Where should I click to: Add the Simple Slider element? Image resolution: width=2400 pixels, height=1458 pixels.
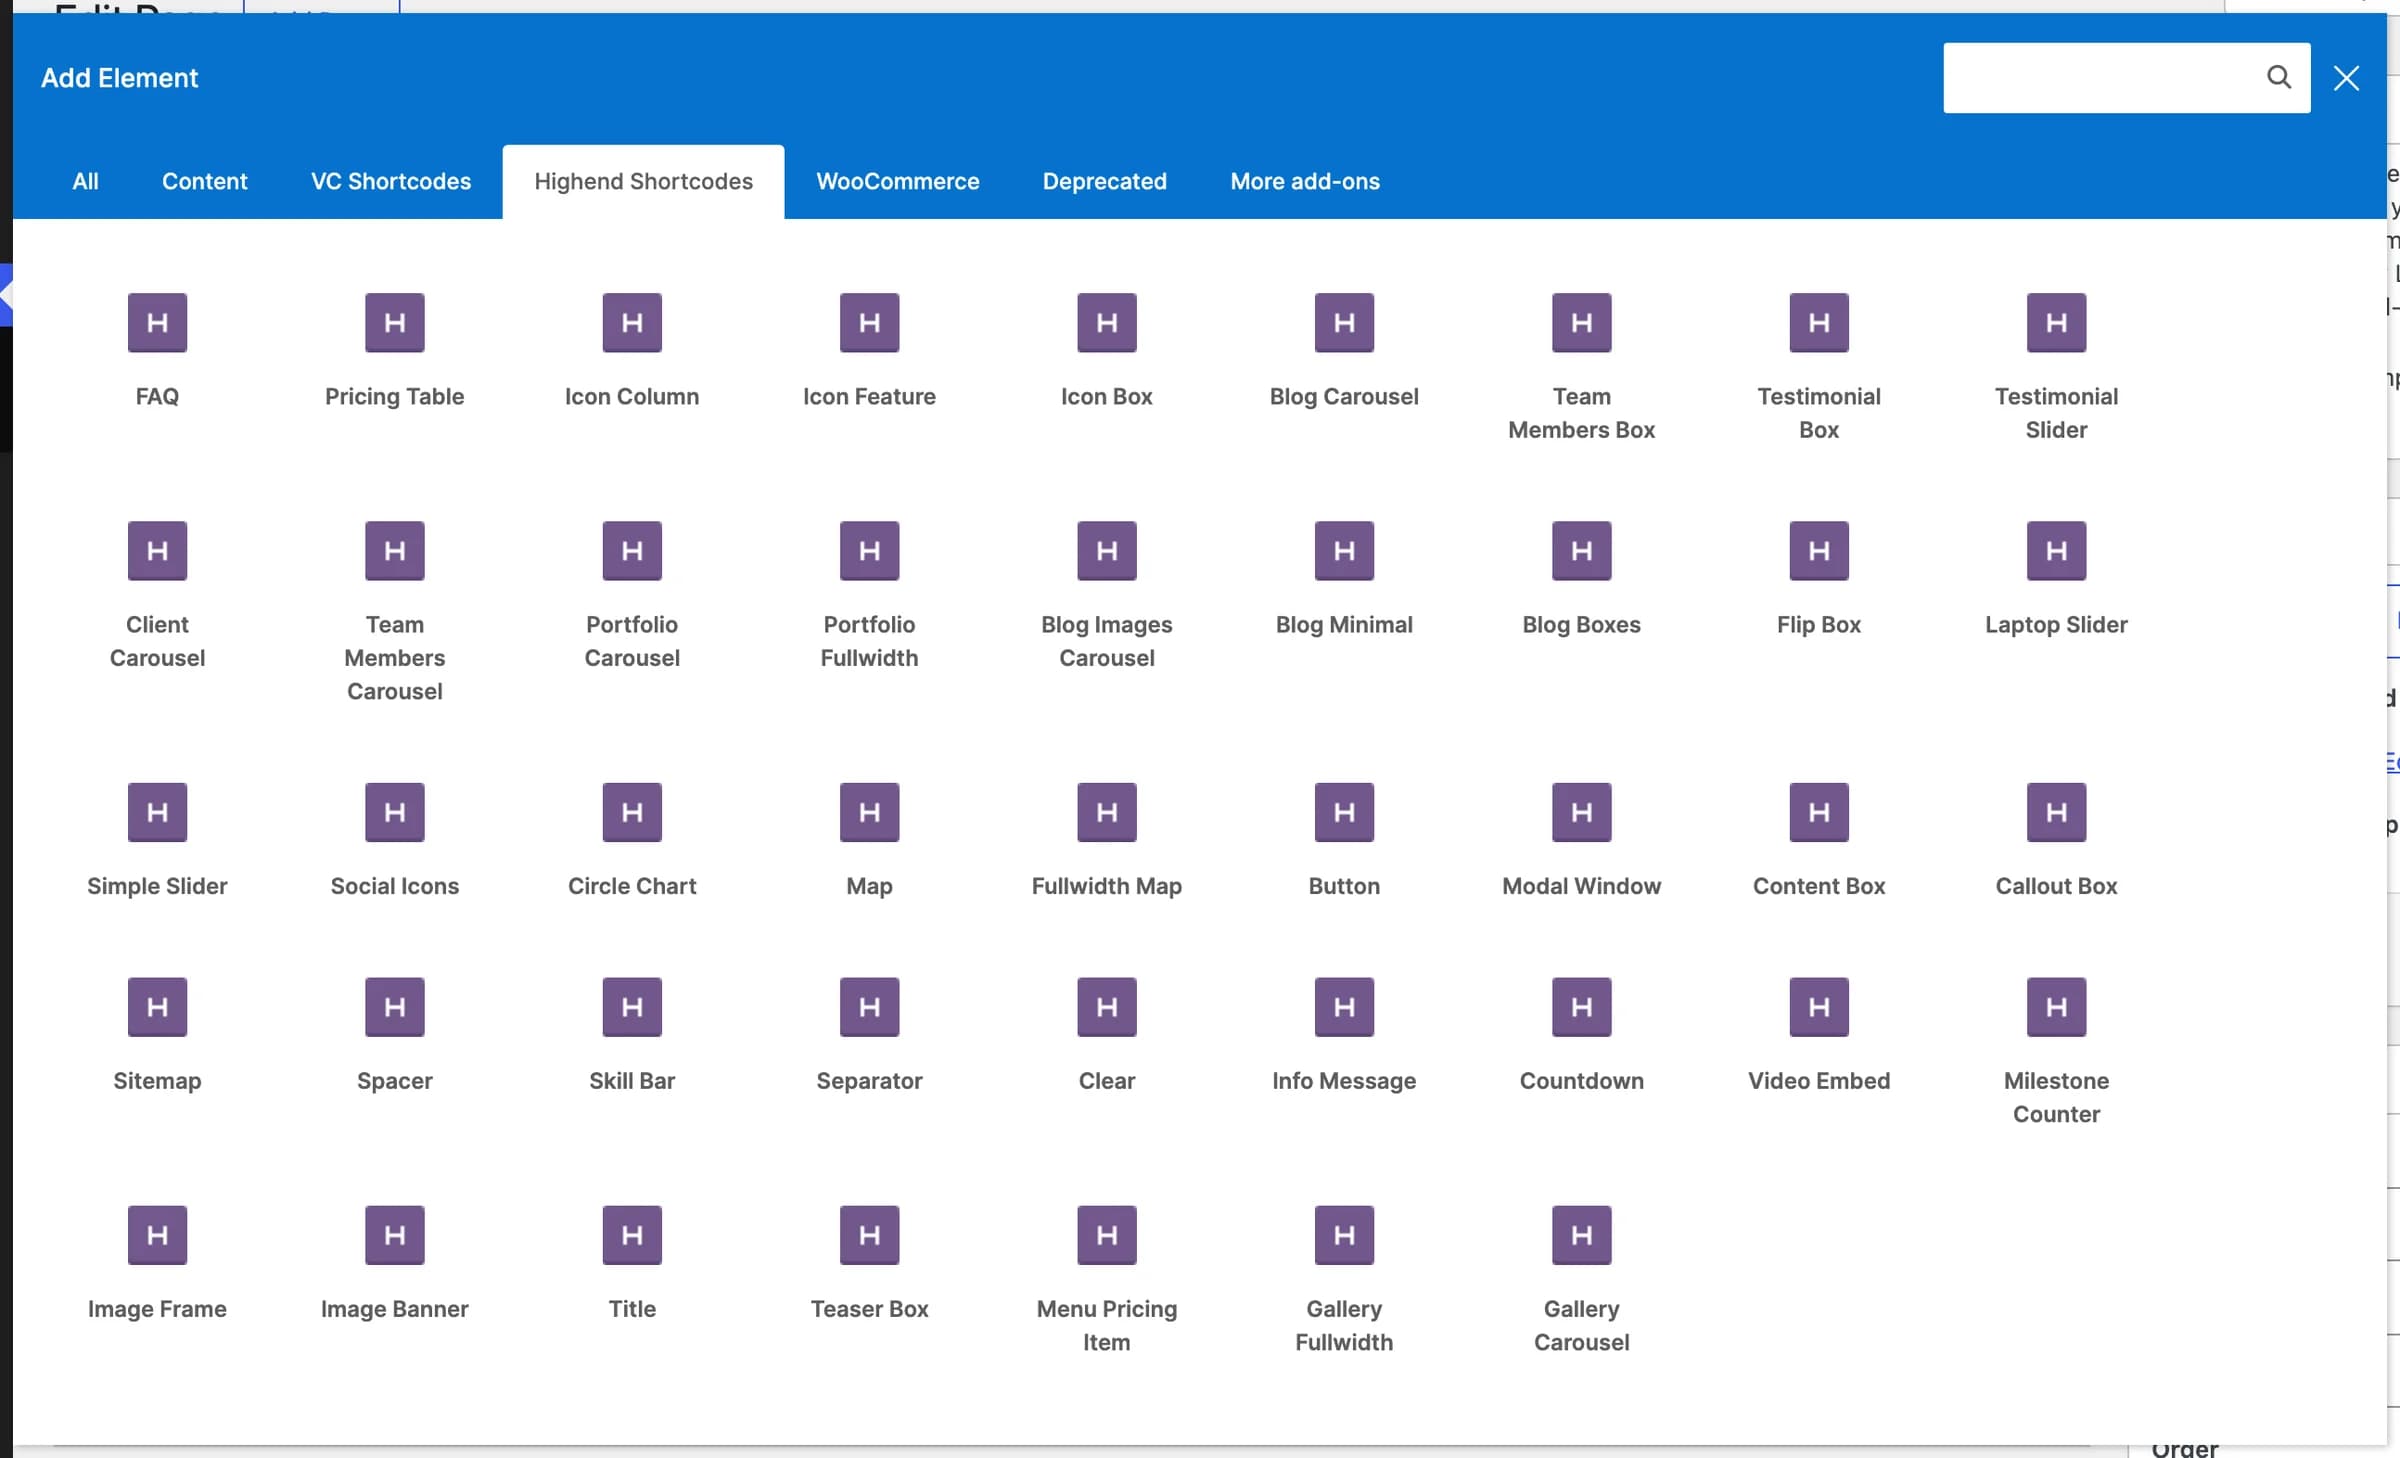157,840
